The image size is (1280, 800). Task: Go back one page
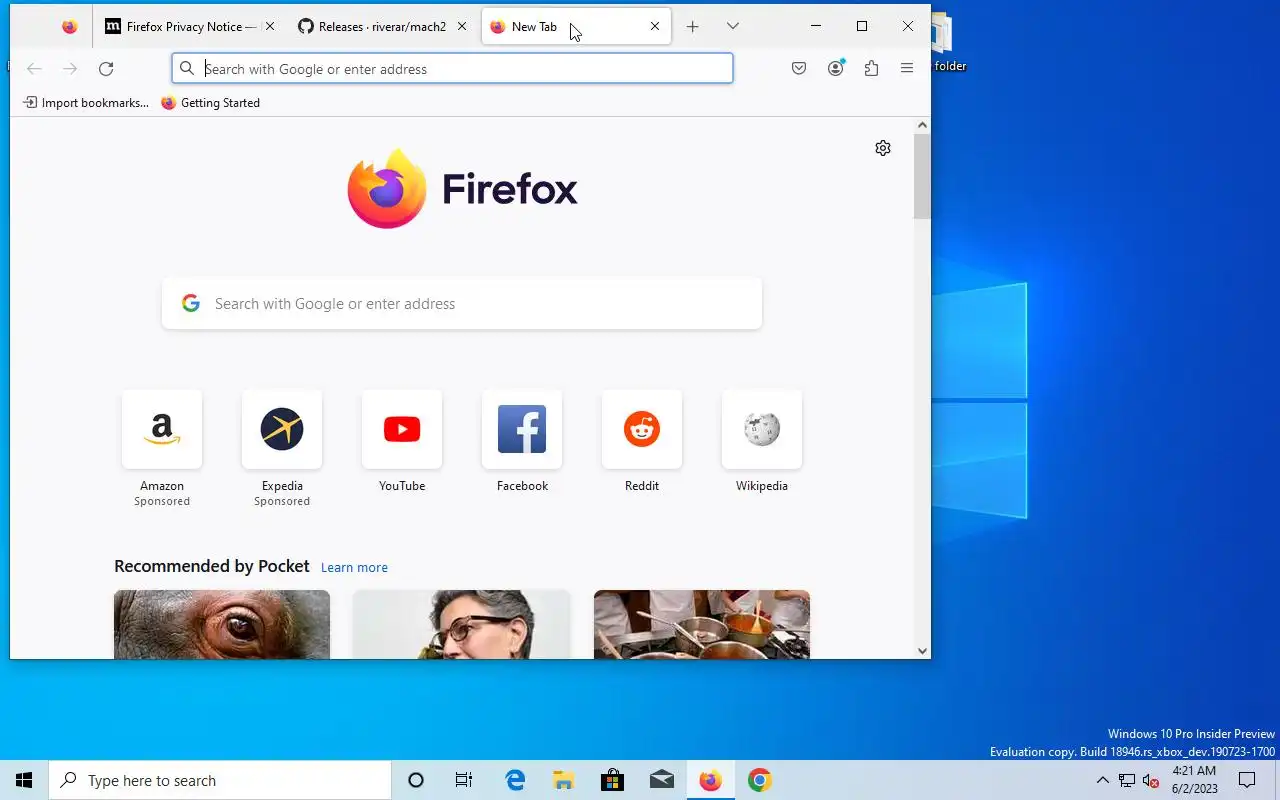(34, 69)
